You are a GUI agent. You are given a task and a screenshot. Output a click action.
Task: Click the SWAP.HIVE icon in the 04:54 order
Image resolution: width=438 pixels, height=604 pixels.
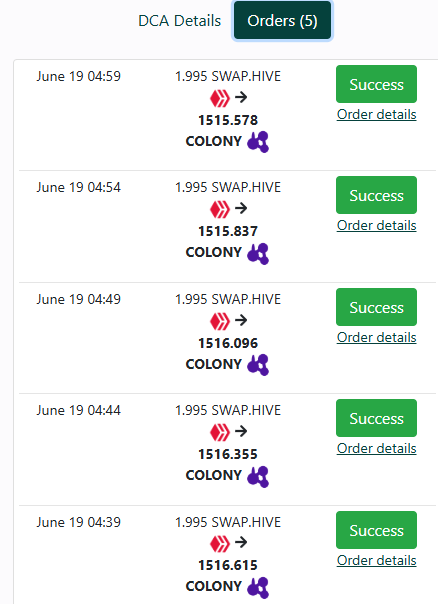pos(220,209)
